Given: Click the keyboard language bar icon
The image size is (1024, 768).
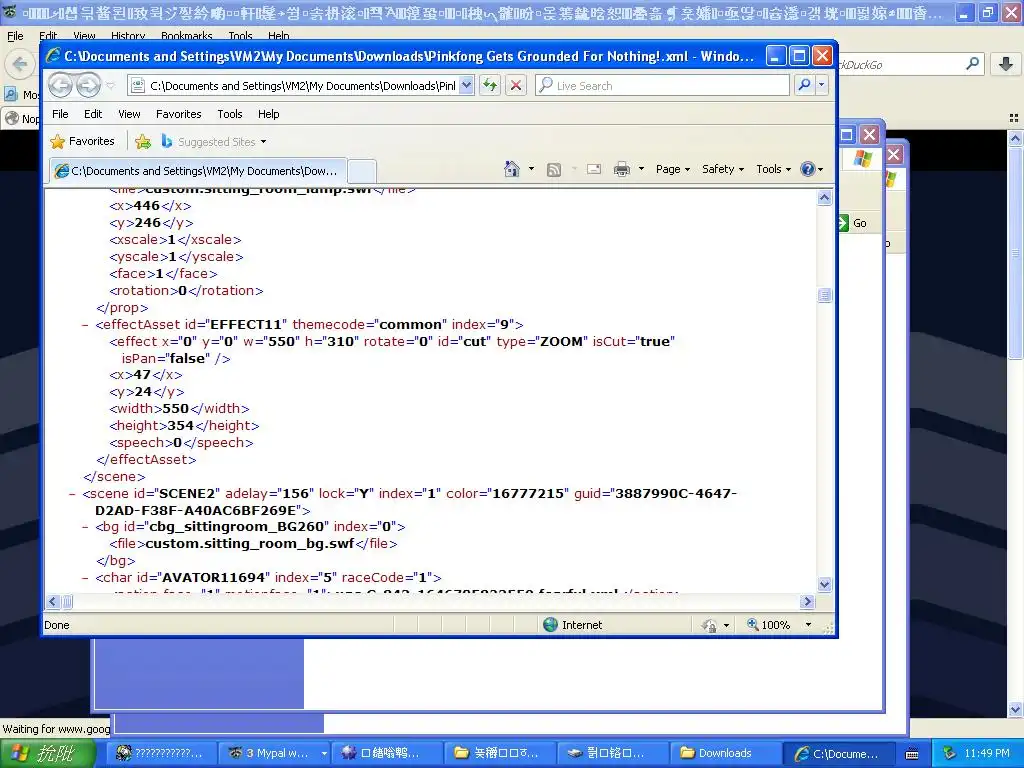Looking at the screenshot, I should coord(912,754).
